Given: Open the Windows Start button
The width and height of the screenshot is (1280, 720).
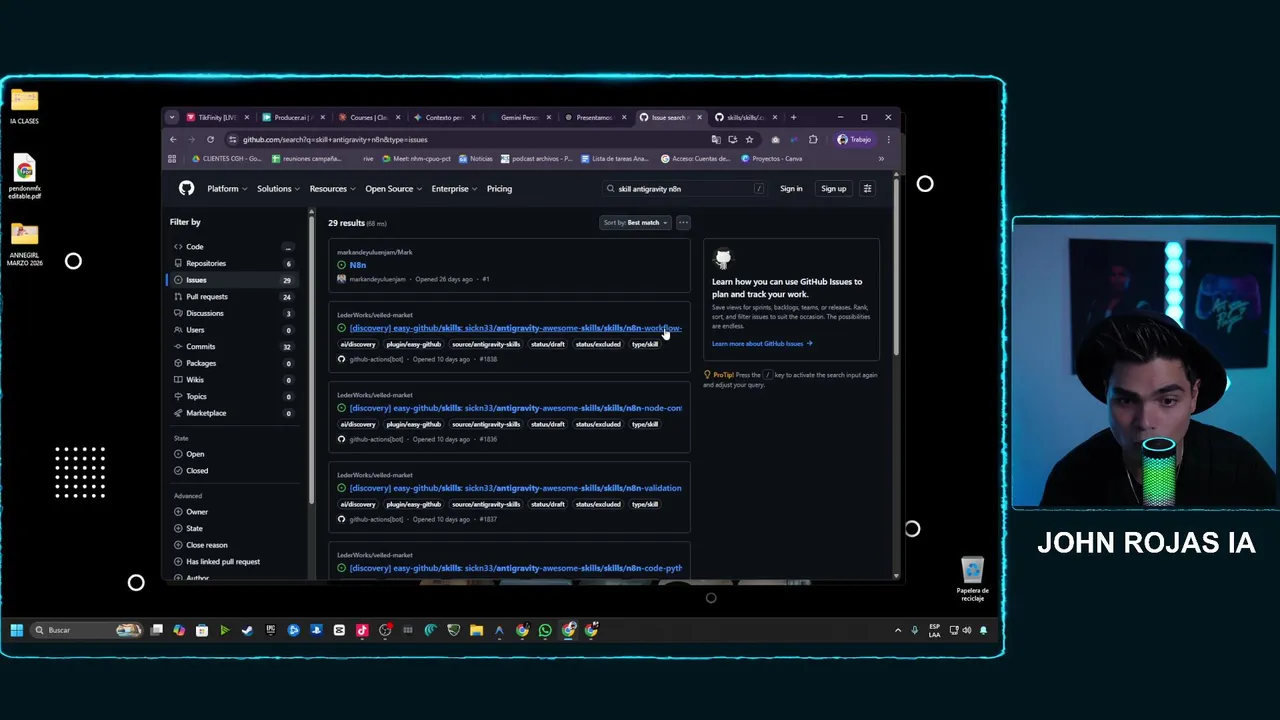Looking at the screenshot, I should coord(17,630).
